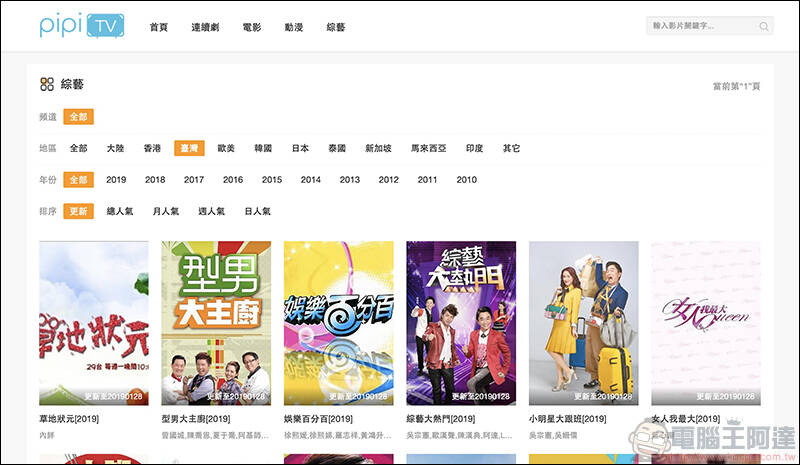Open the 綜藝 nav item
Screen dimensions: 800x465
[x=336, y=27]
